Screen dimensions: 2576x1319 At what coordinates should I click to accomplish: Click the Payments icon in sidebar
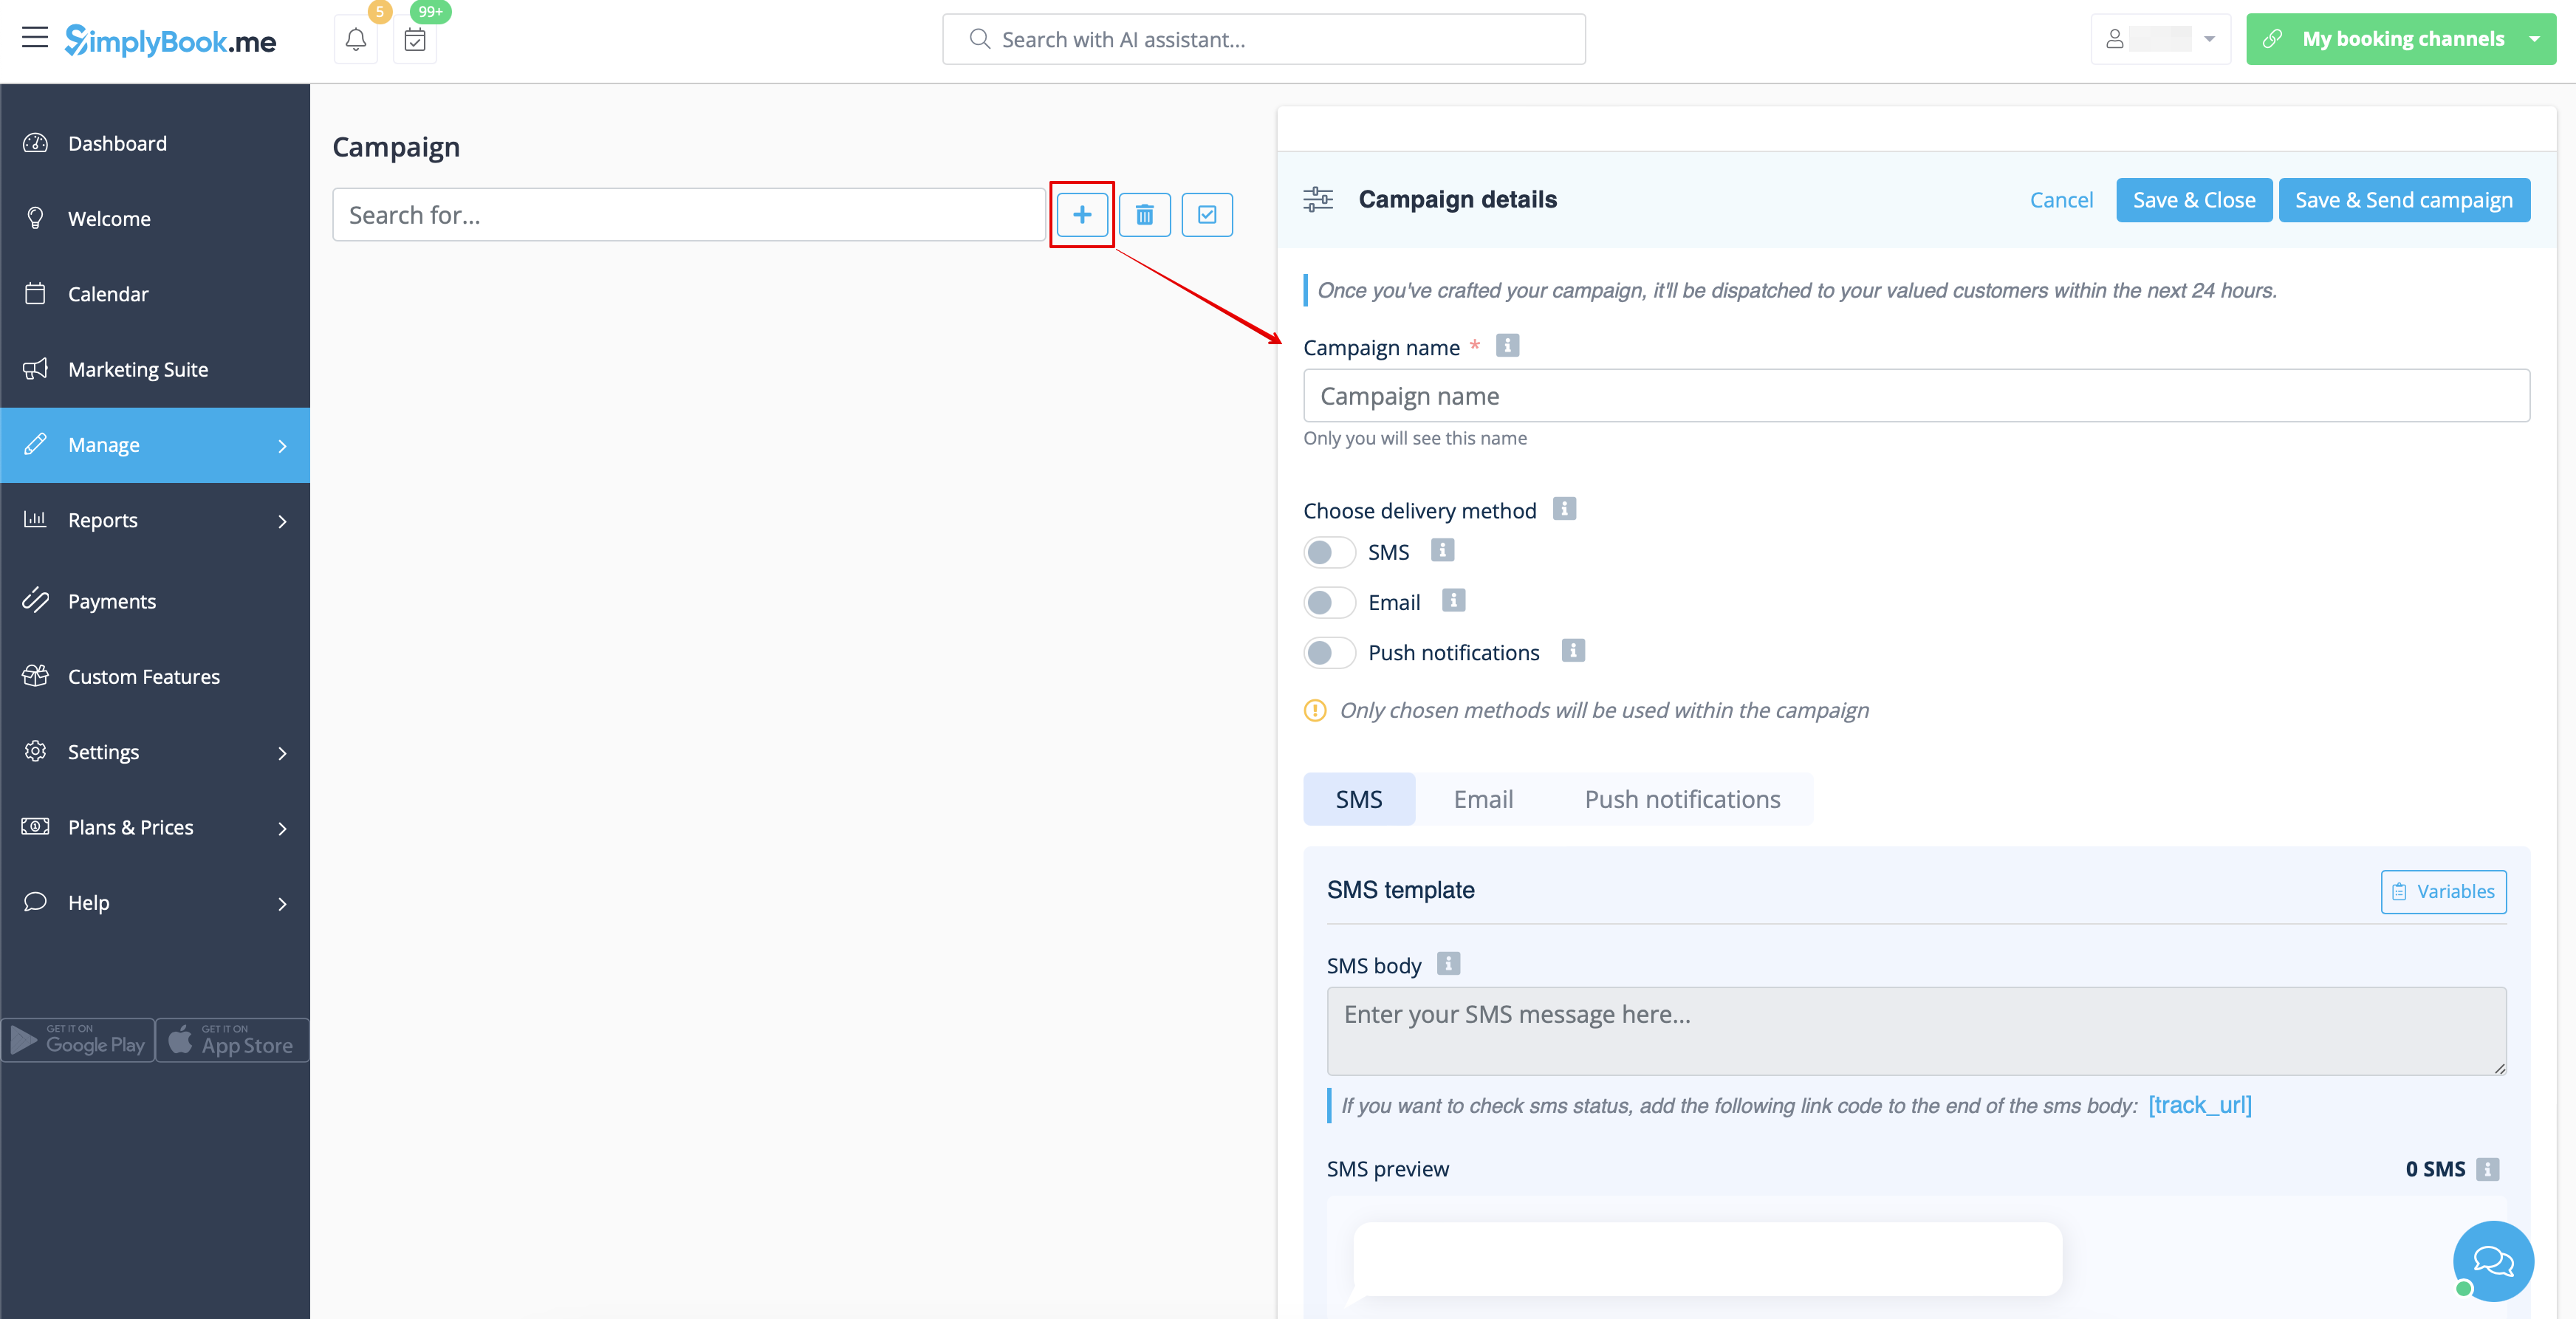35,600
